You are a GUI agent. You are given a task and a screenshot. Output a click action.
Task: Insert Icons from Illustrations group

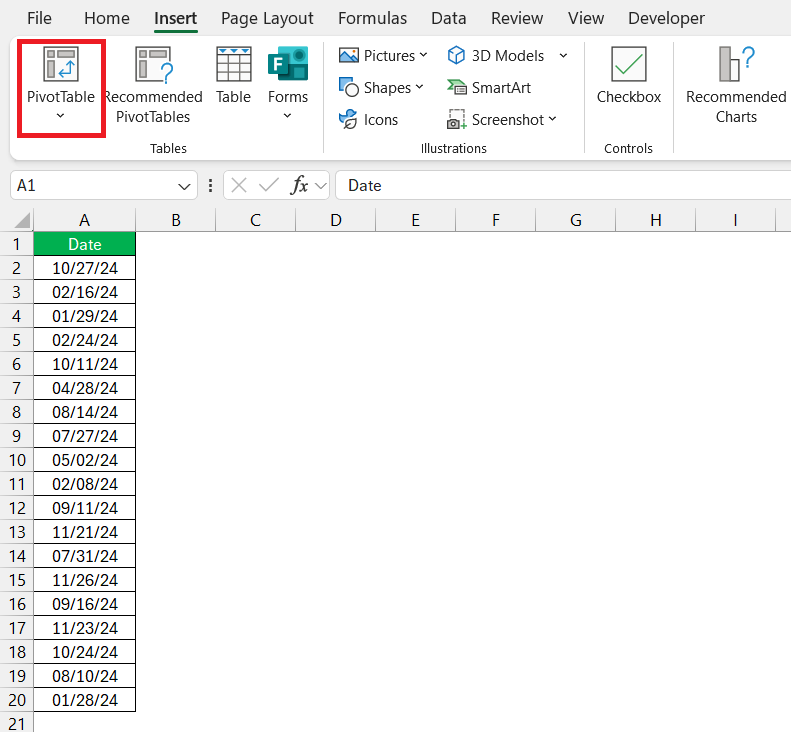368,120
